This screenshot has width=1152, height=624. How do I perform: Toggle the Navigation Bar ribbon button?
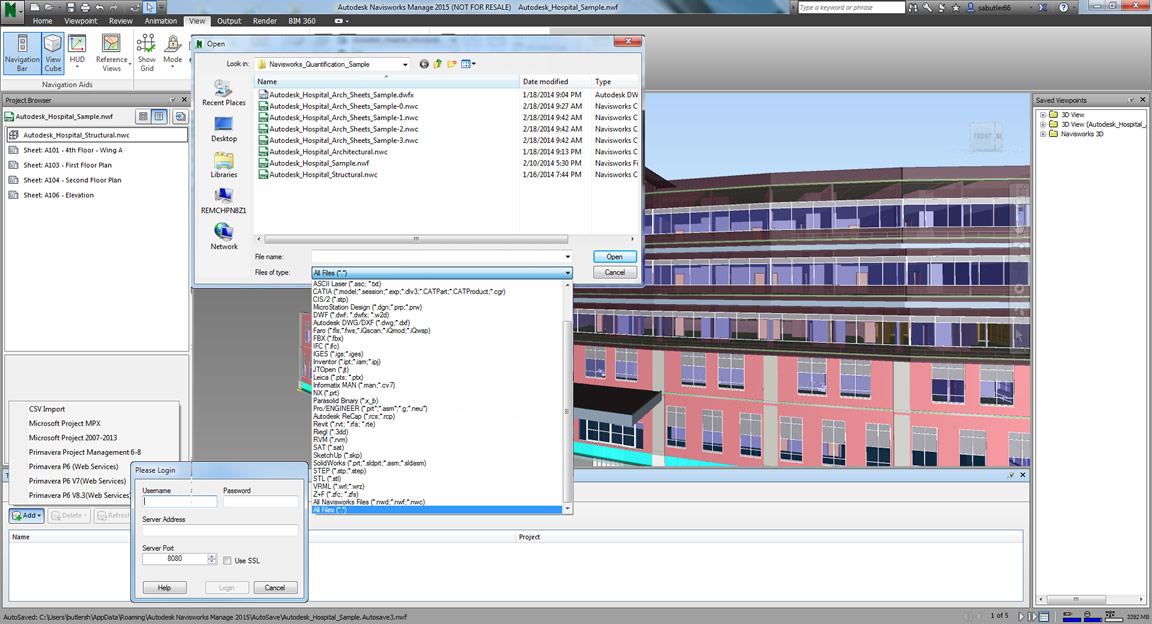pyautogui.click(x=22, y=53)
